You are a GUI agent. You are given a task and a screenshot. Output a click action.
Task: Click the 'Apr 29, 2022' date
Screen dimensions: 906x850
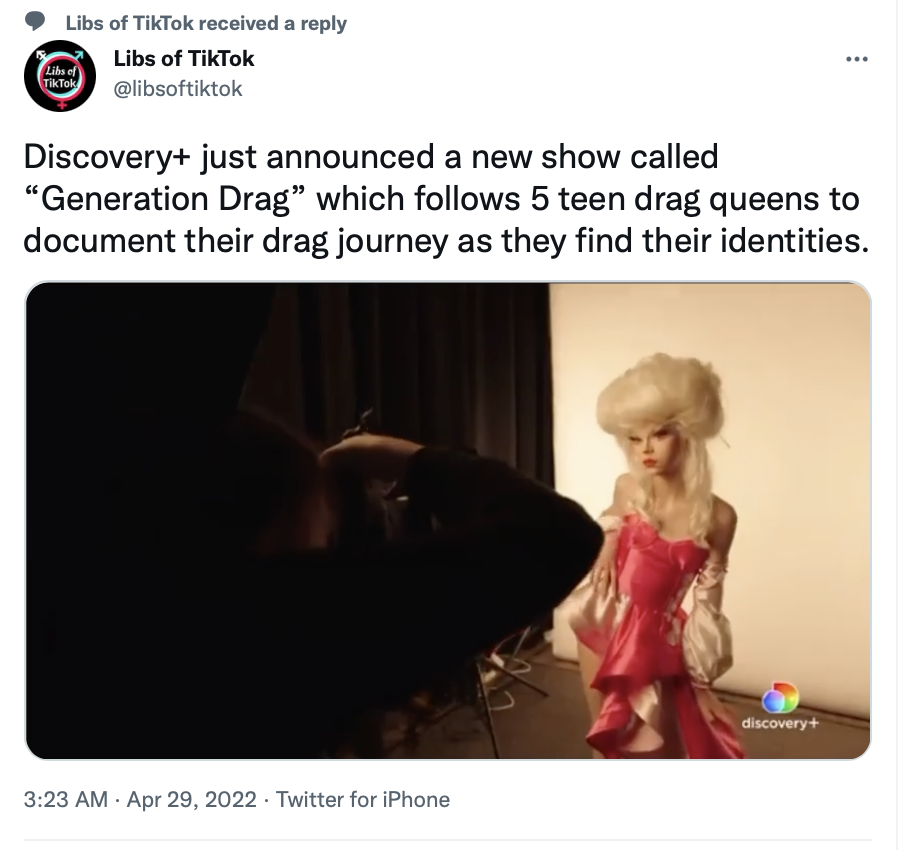tap(191, 800)
